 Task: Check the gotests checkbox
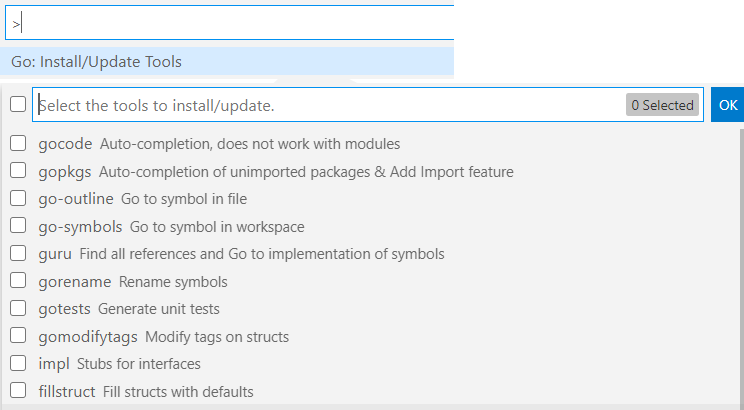[x=18, y=308]
